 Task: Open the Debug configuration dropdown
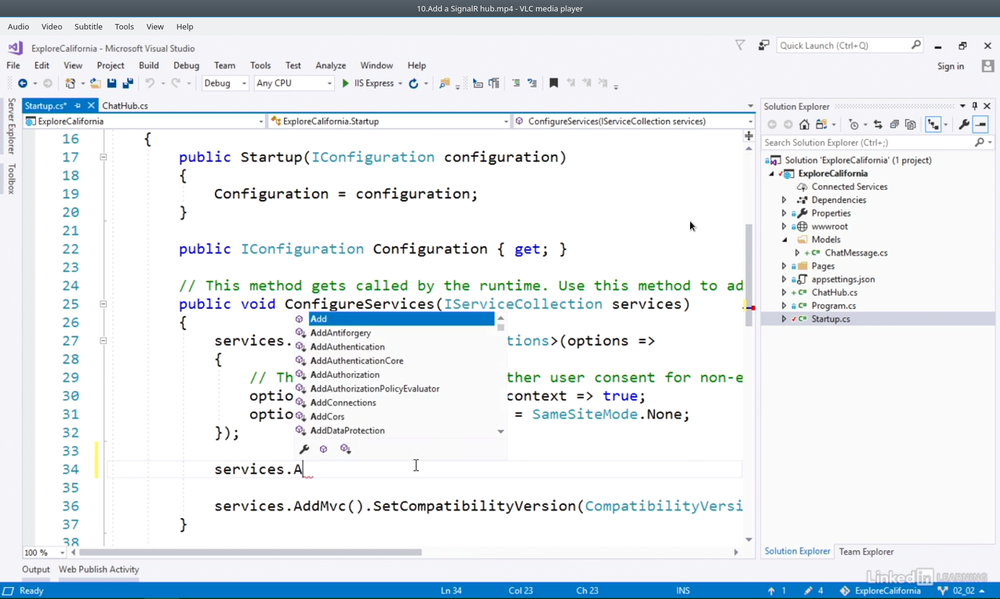point(224,84)
